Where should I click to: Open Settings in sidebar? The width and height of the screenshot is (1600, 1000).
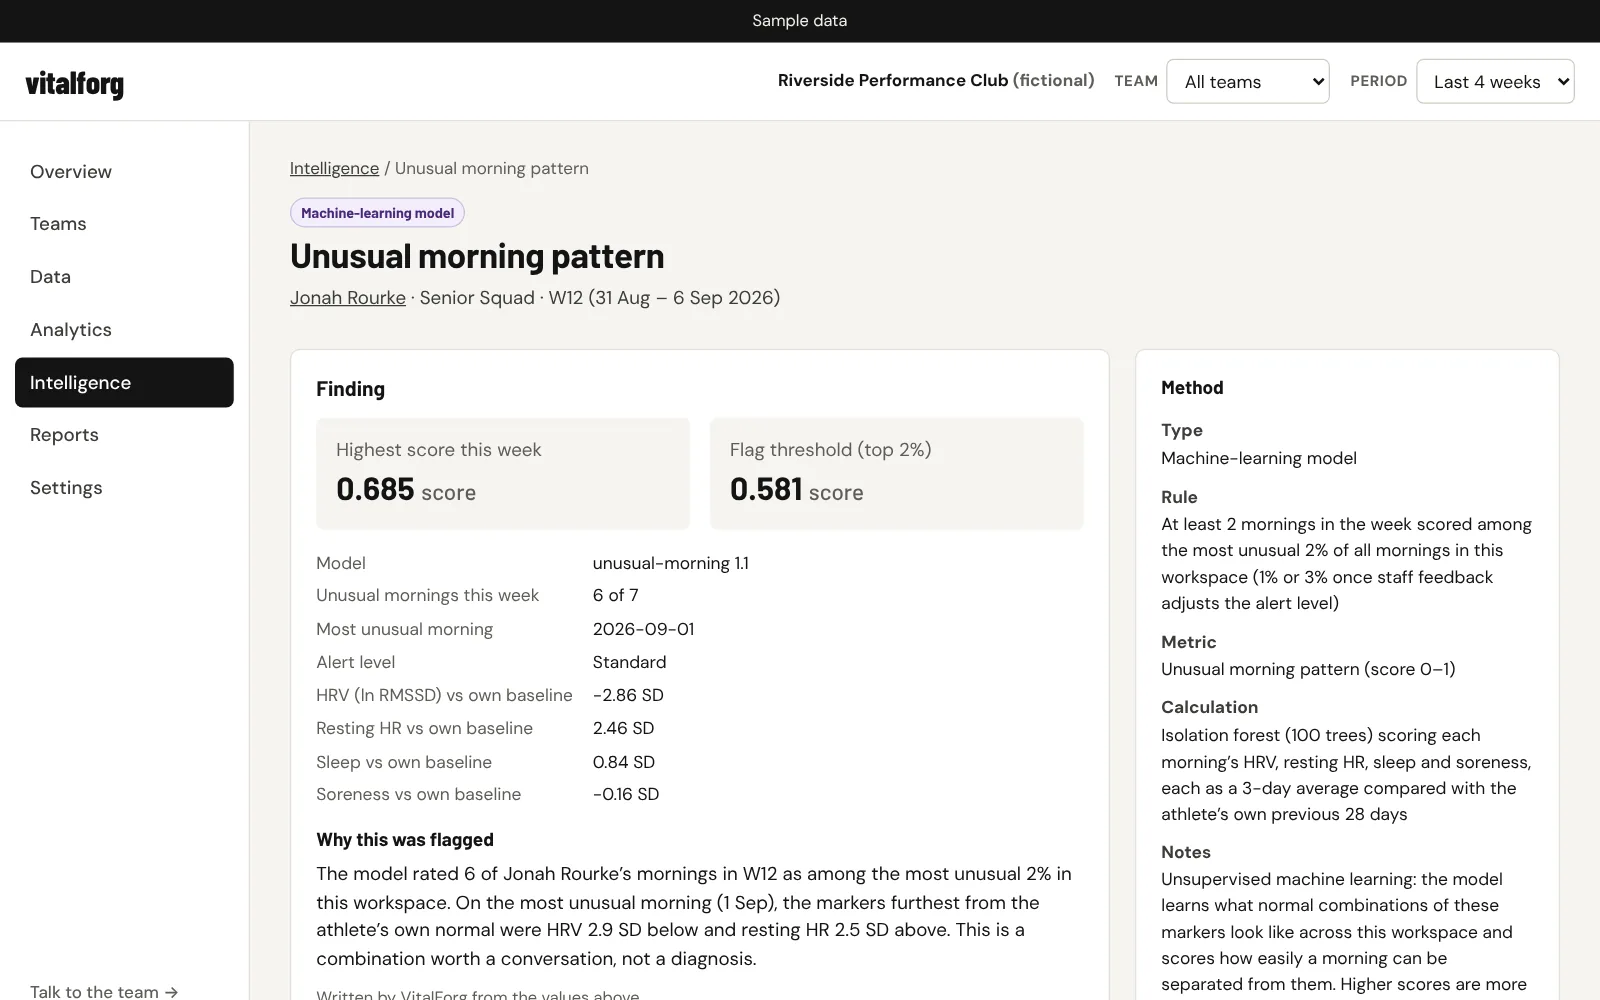124,488
